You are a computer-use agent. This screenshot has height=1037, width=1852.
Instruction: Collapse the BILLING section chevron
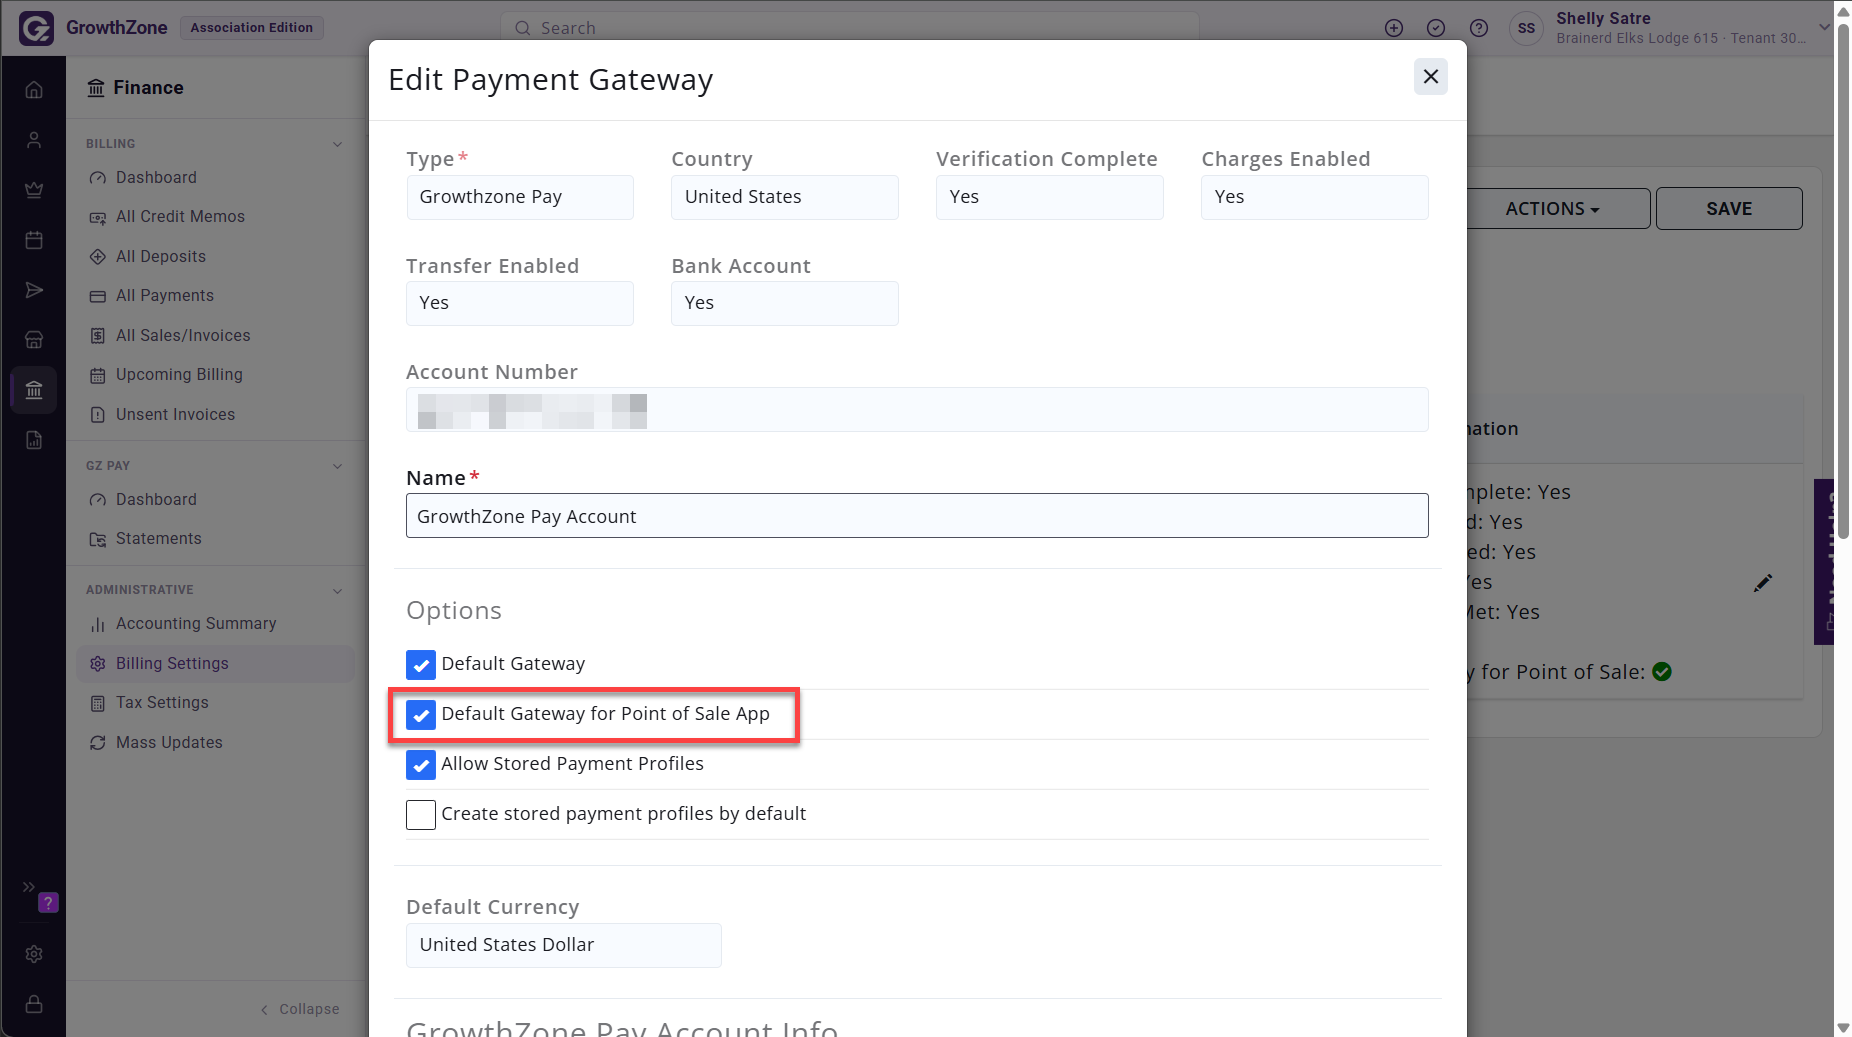[x=337, y=144]
